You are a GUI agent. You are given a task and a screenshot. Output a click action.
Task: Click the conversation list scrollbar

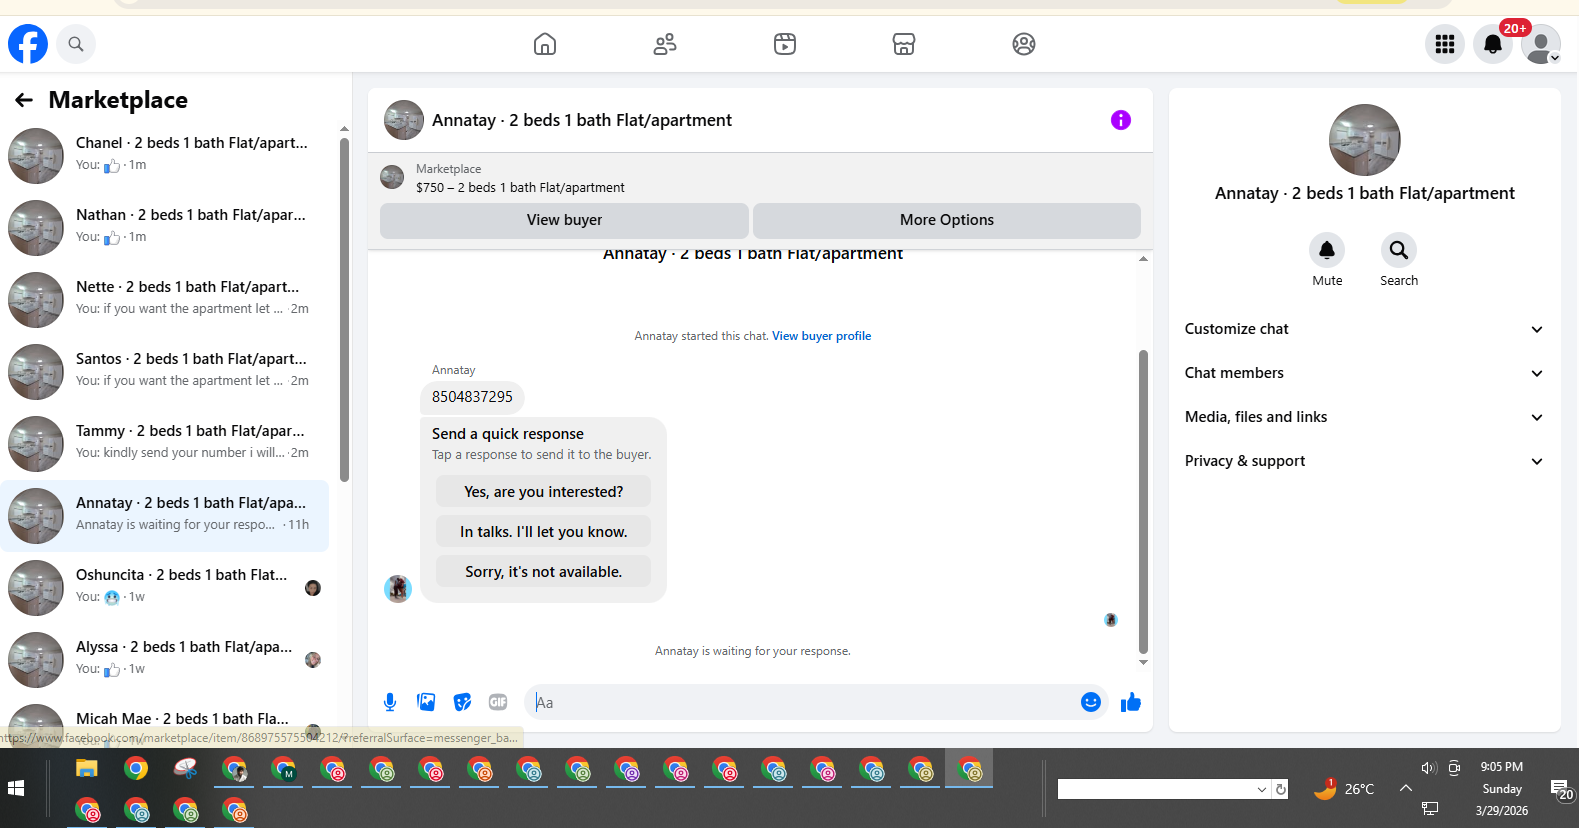coord(344,310)
